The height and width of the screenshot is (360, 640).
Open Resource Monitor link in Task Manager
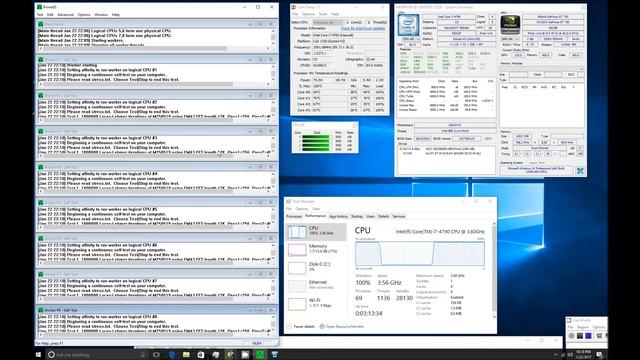(342, 327)
